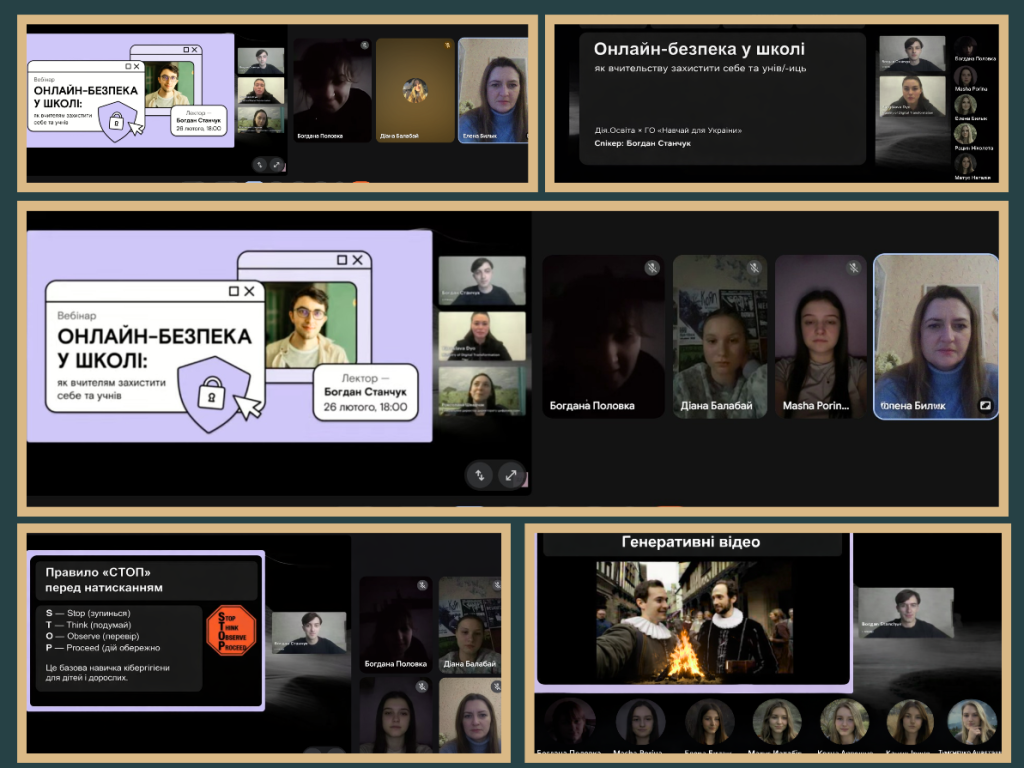The image size is (1024, 768).
Task: Click the red STOP sign graphic
Action: point(231,630)
